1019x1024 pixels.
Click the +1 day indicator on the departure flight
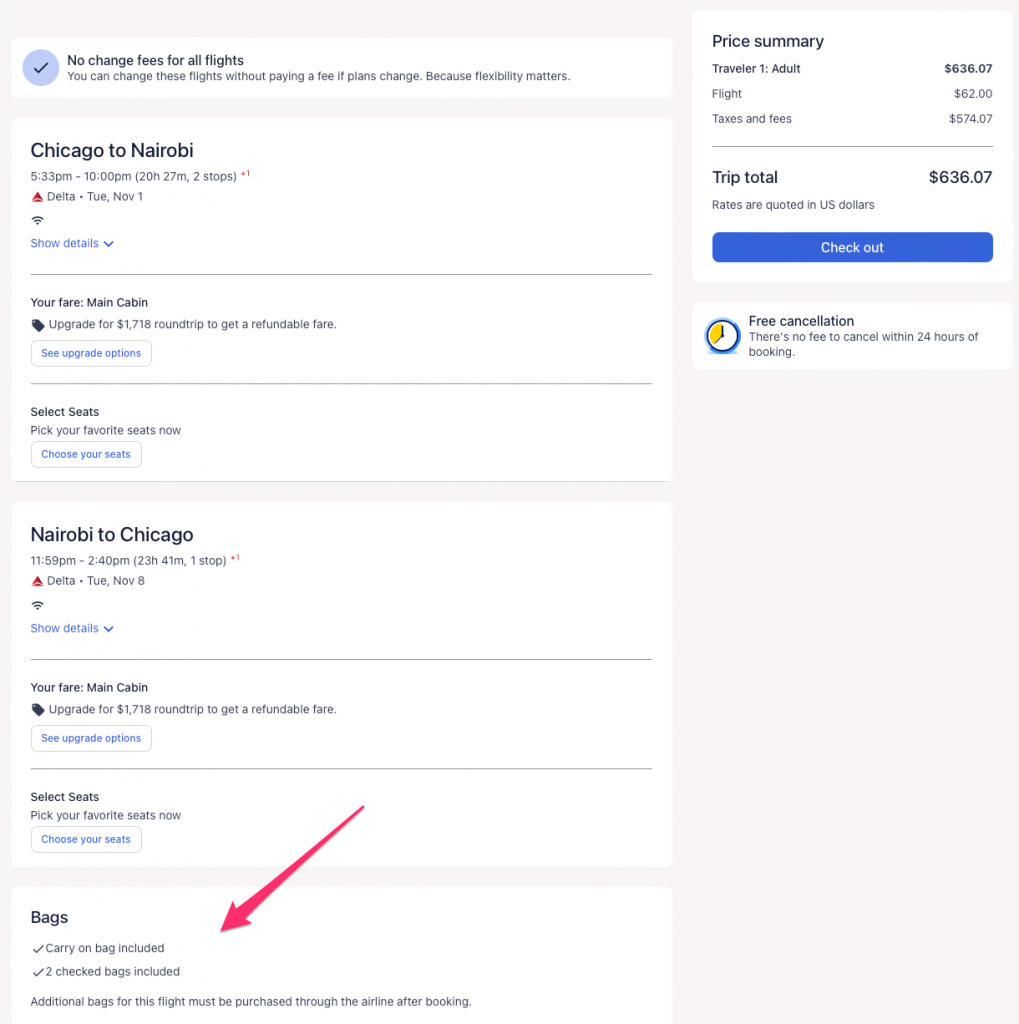pos(245,174)
